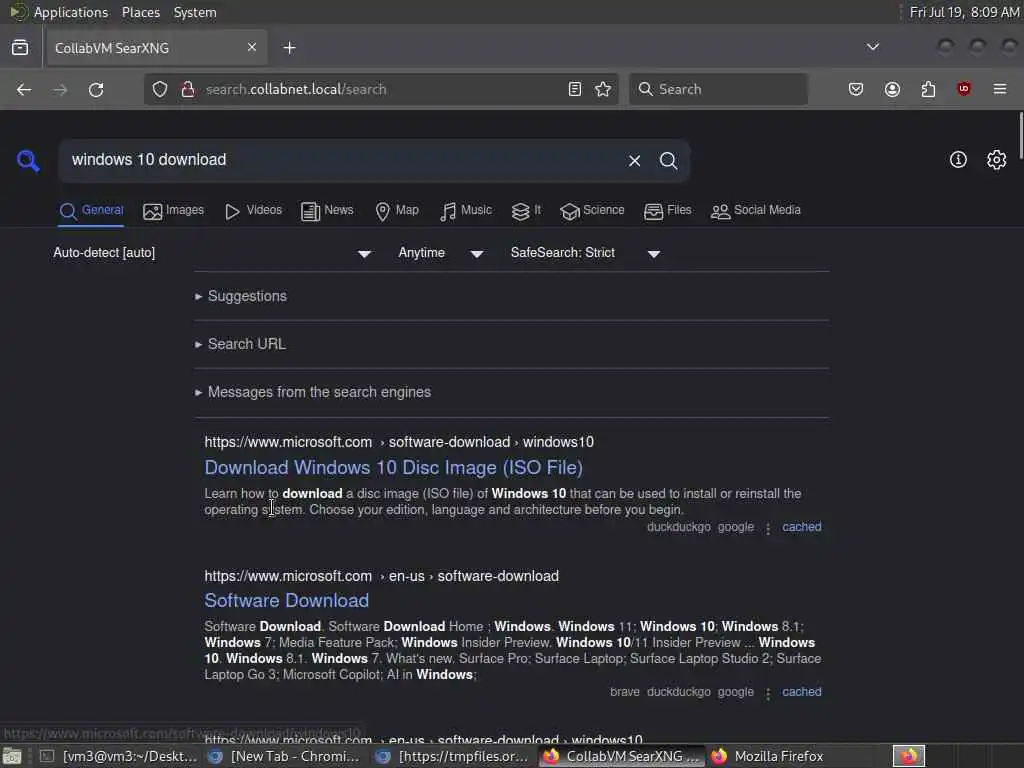
Task: Switch to Social Media search category
Action: click(x=756, y=211)
